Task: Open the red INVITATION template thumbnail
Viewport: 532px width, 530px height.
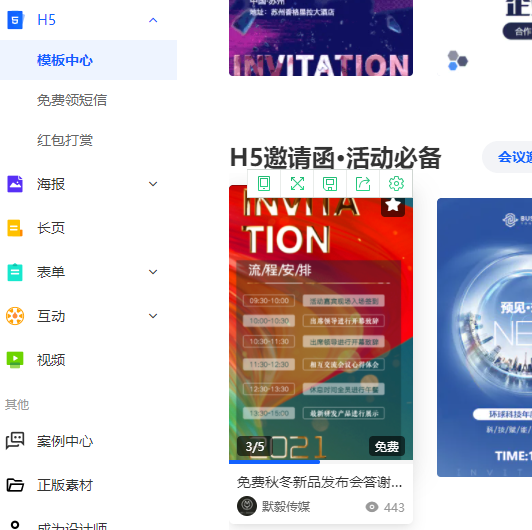Action: pyautogui.click(x=321, y=322)
